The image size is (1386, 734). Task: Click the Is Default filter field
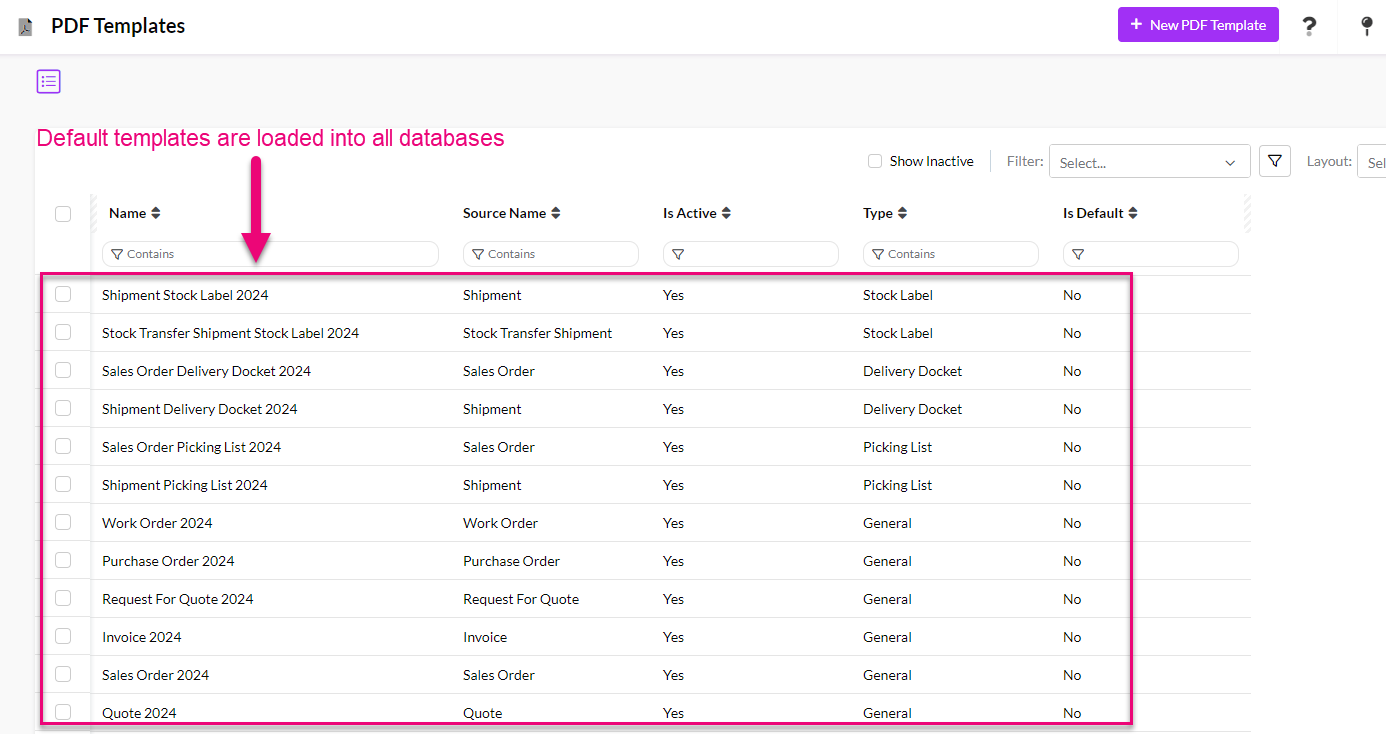pos(1150,254)
